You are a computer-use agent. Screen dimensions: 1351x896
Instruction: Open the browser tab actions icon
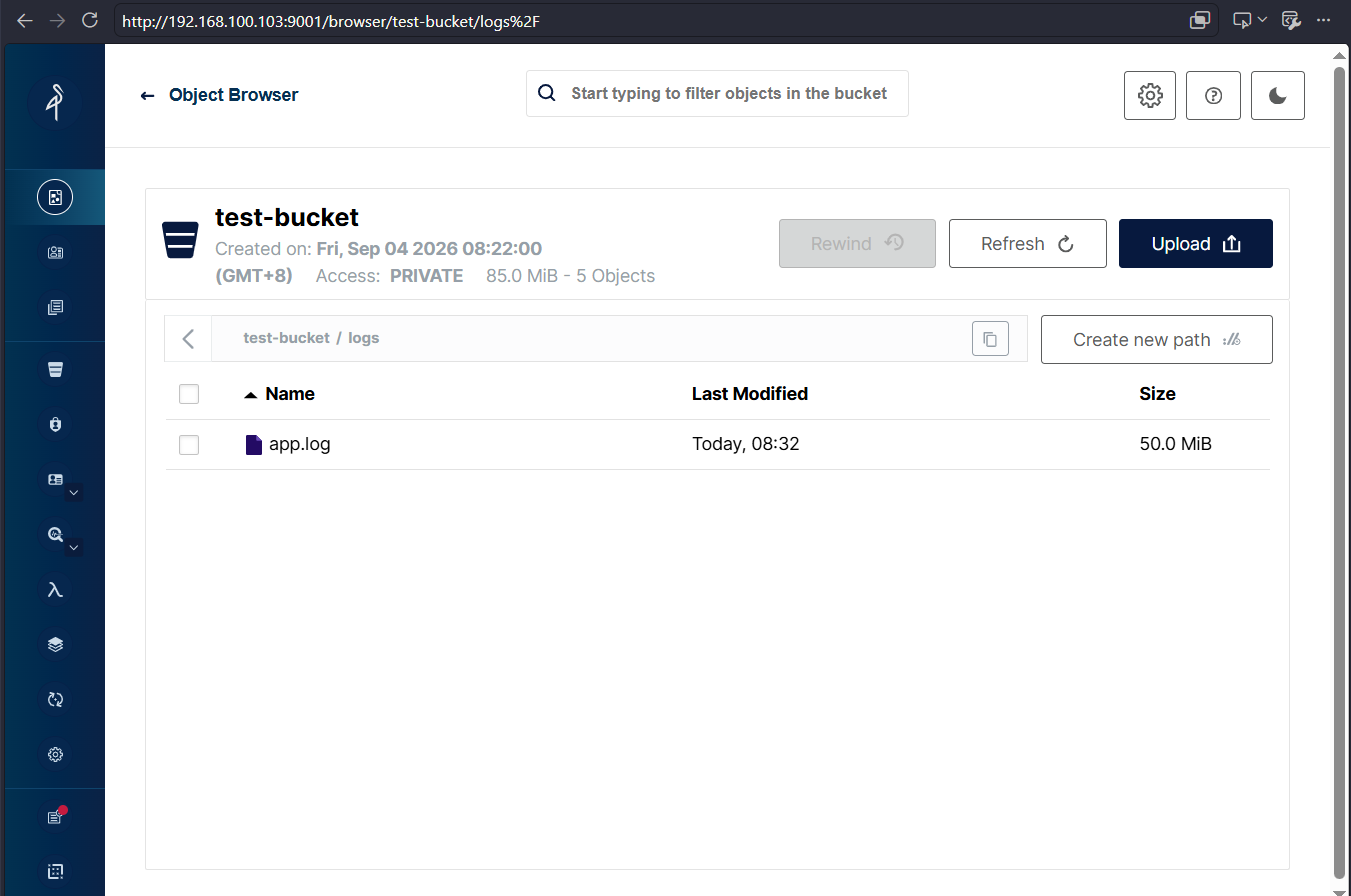click(1200, 20)
